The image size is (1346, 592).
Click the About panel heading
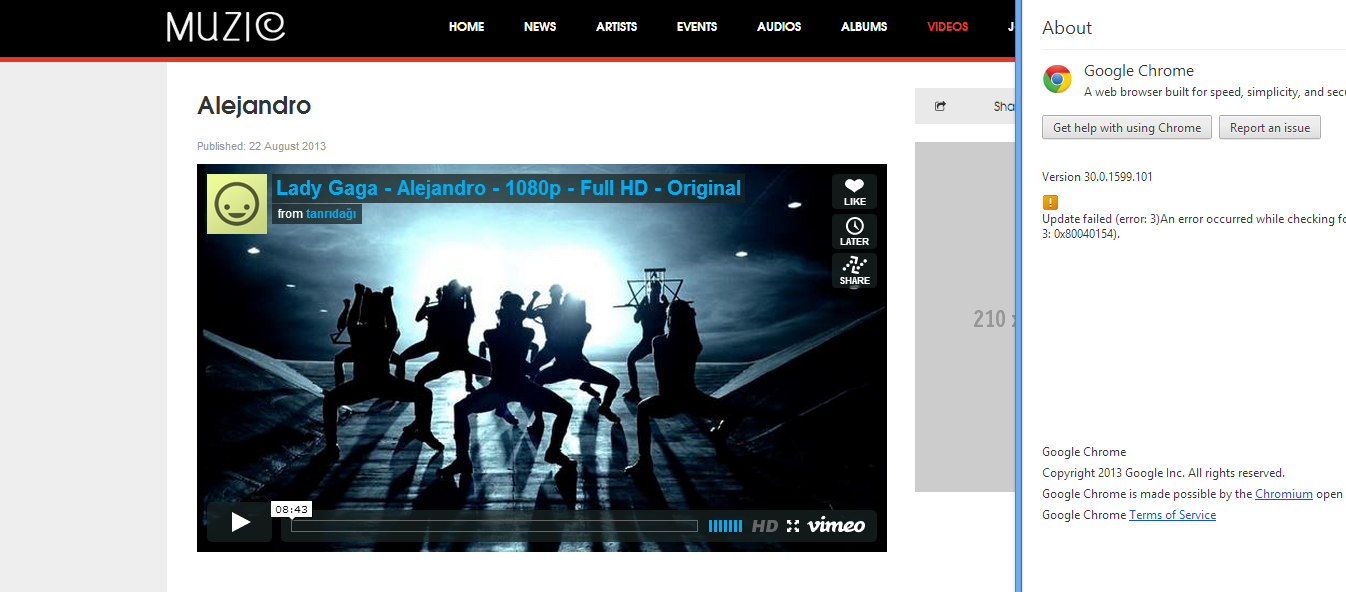[x=1067, y=28]
